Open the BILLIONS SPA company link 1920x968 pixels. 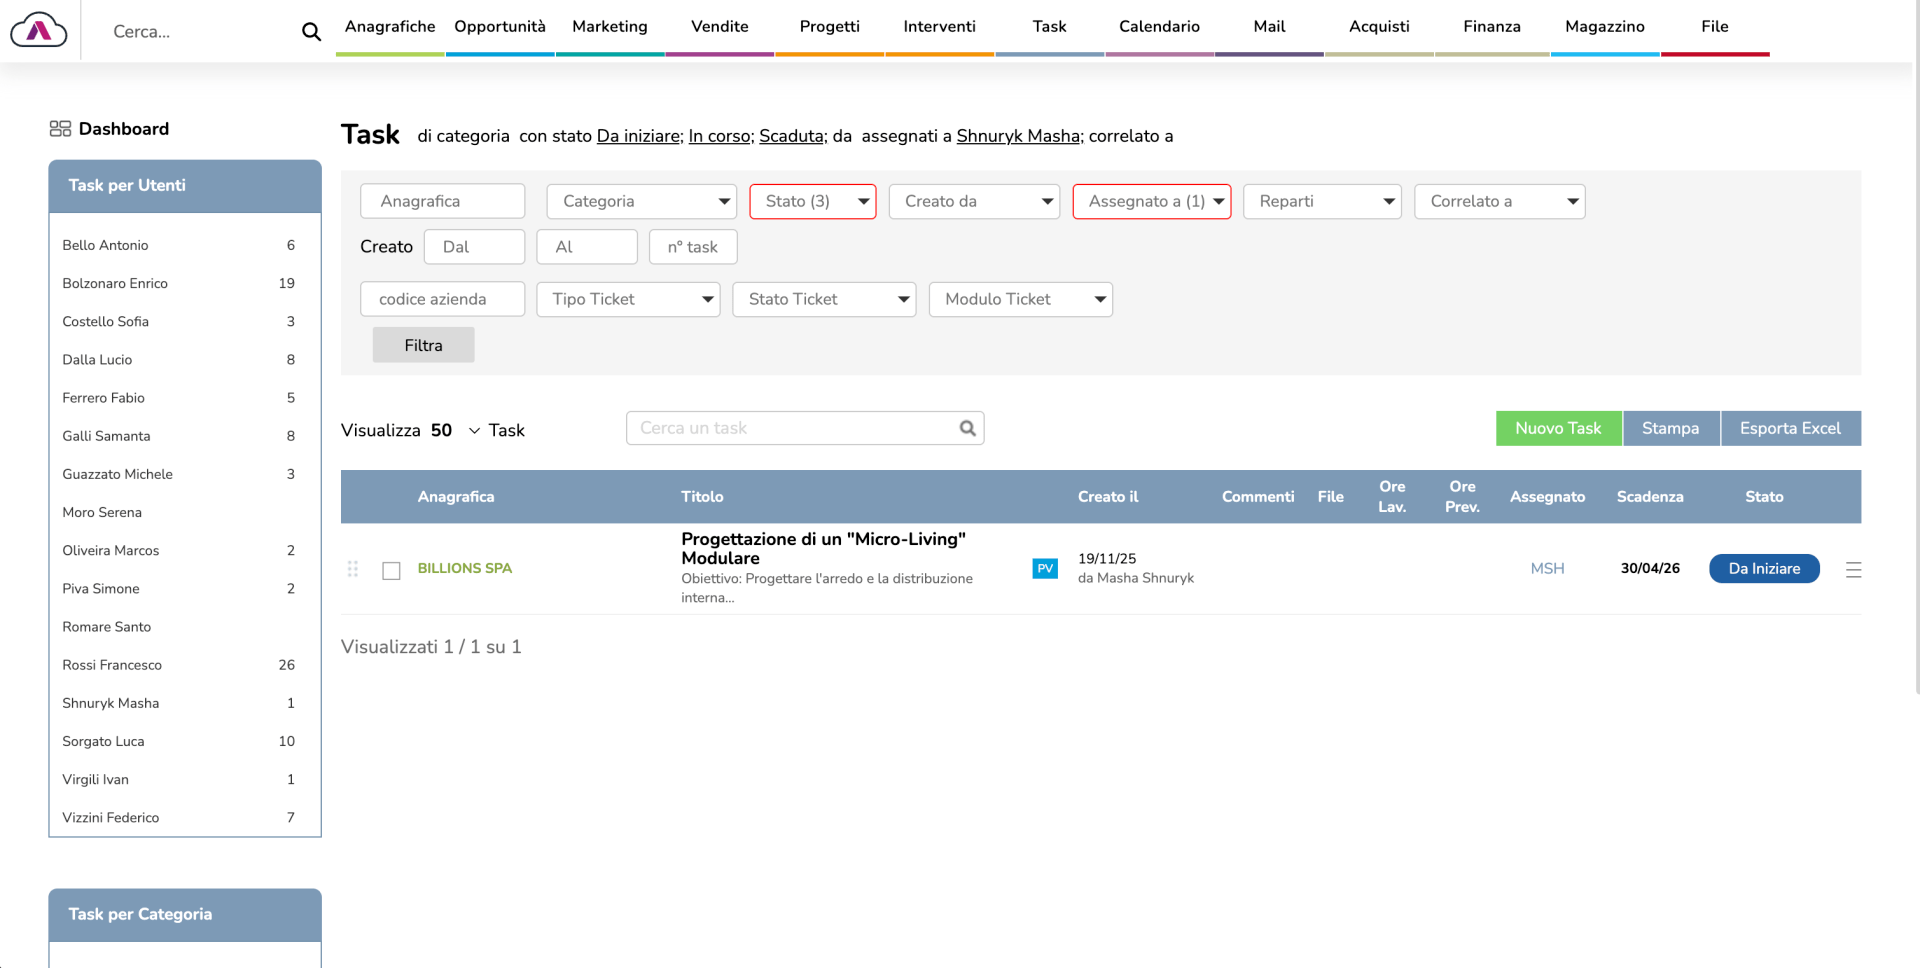pyautogui.click(x=464, y=568)
